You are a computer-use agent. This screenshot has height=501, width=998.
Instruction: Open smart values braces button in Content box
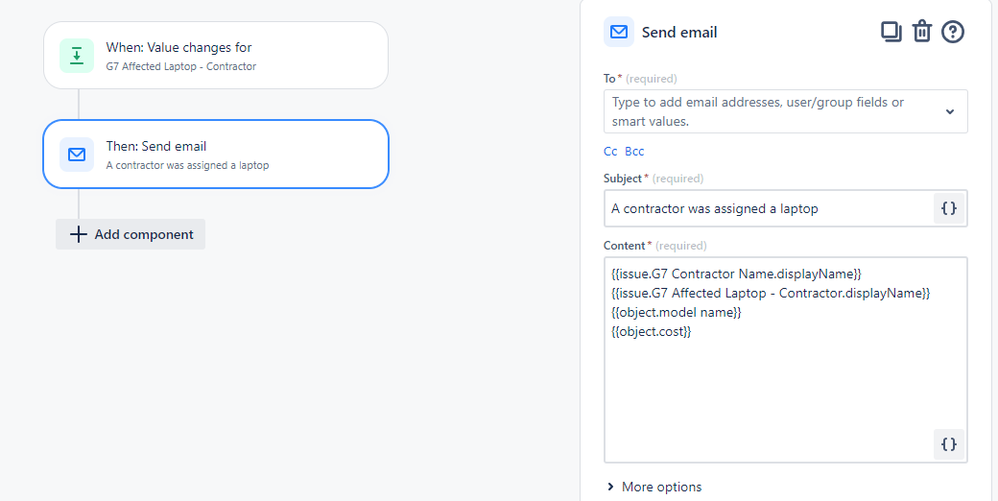click(x=949, y=444)
